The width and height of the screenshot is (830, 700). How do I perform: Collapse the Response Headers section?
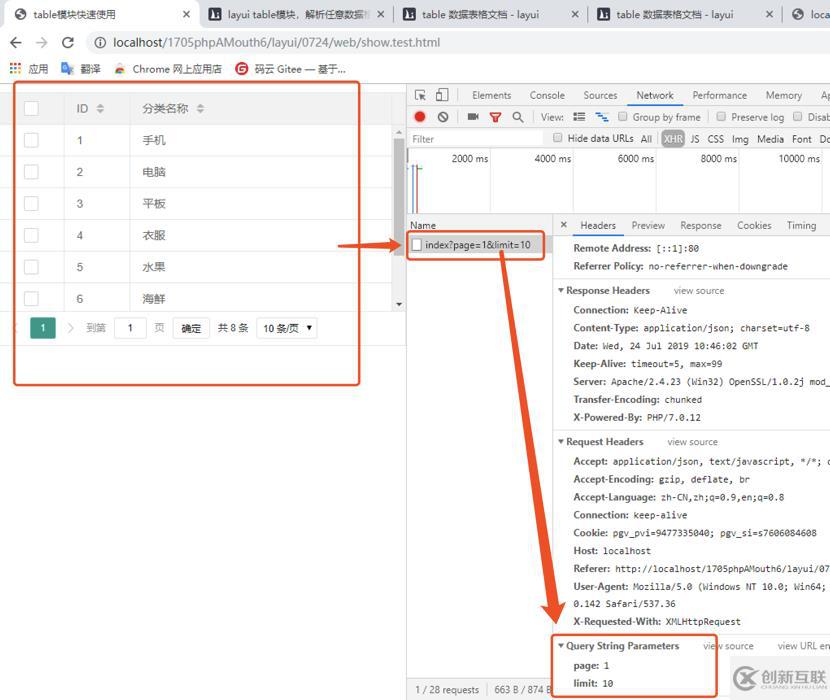pos(561,290)
